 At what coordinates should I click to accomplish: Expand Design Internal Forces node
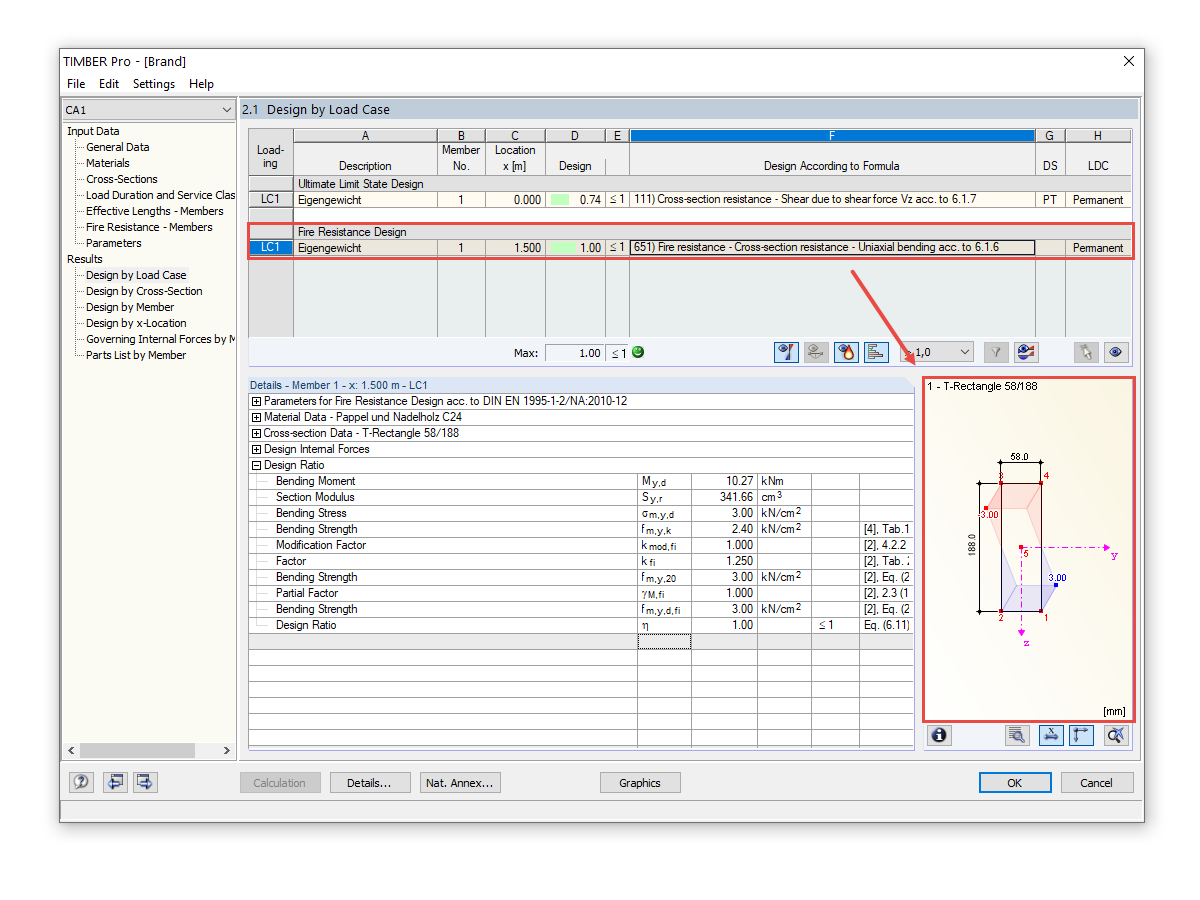click(257, 449)
